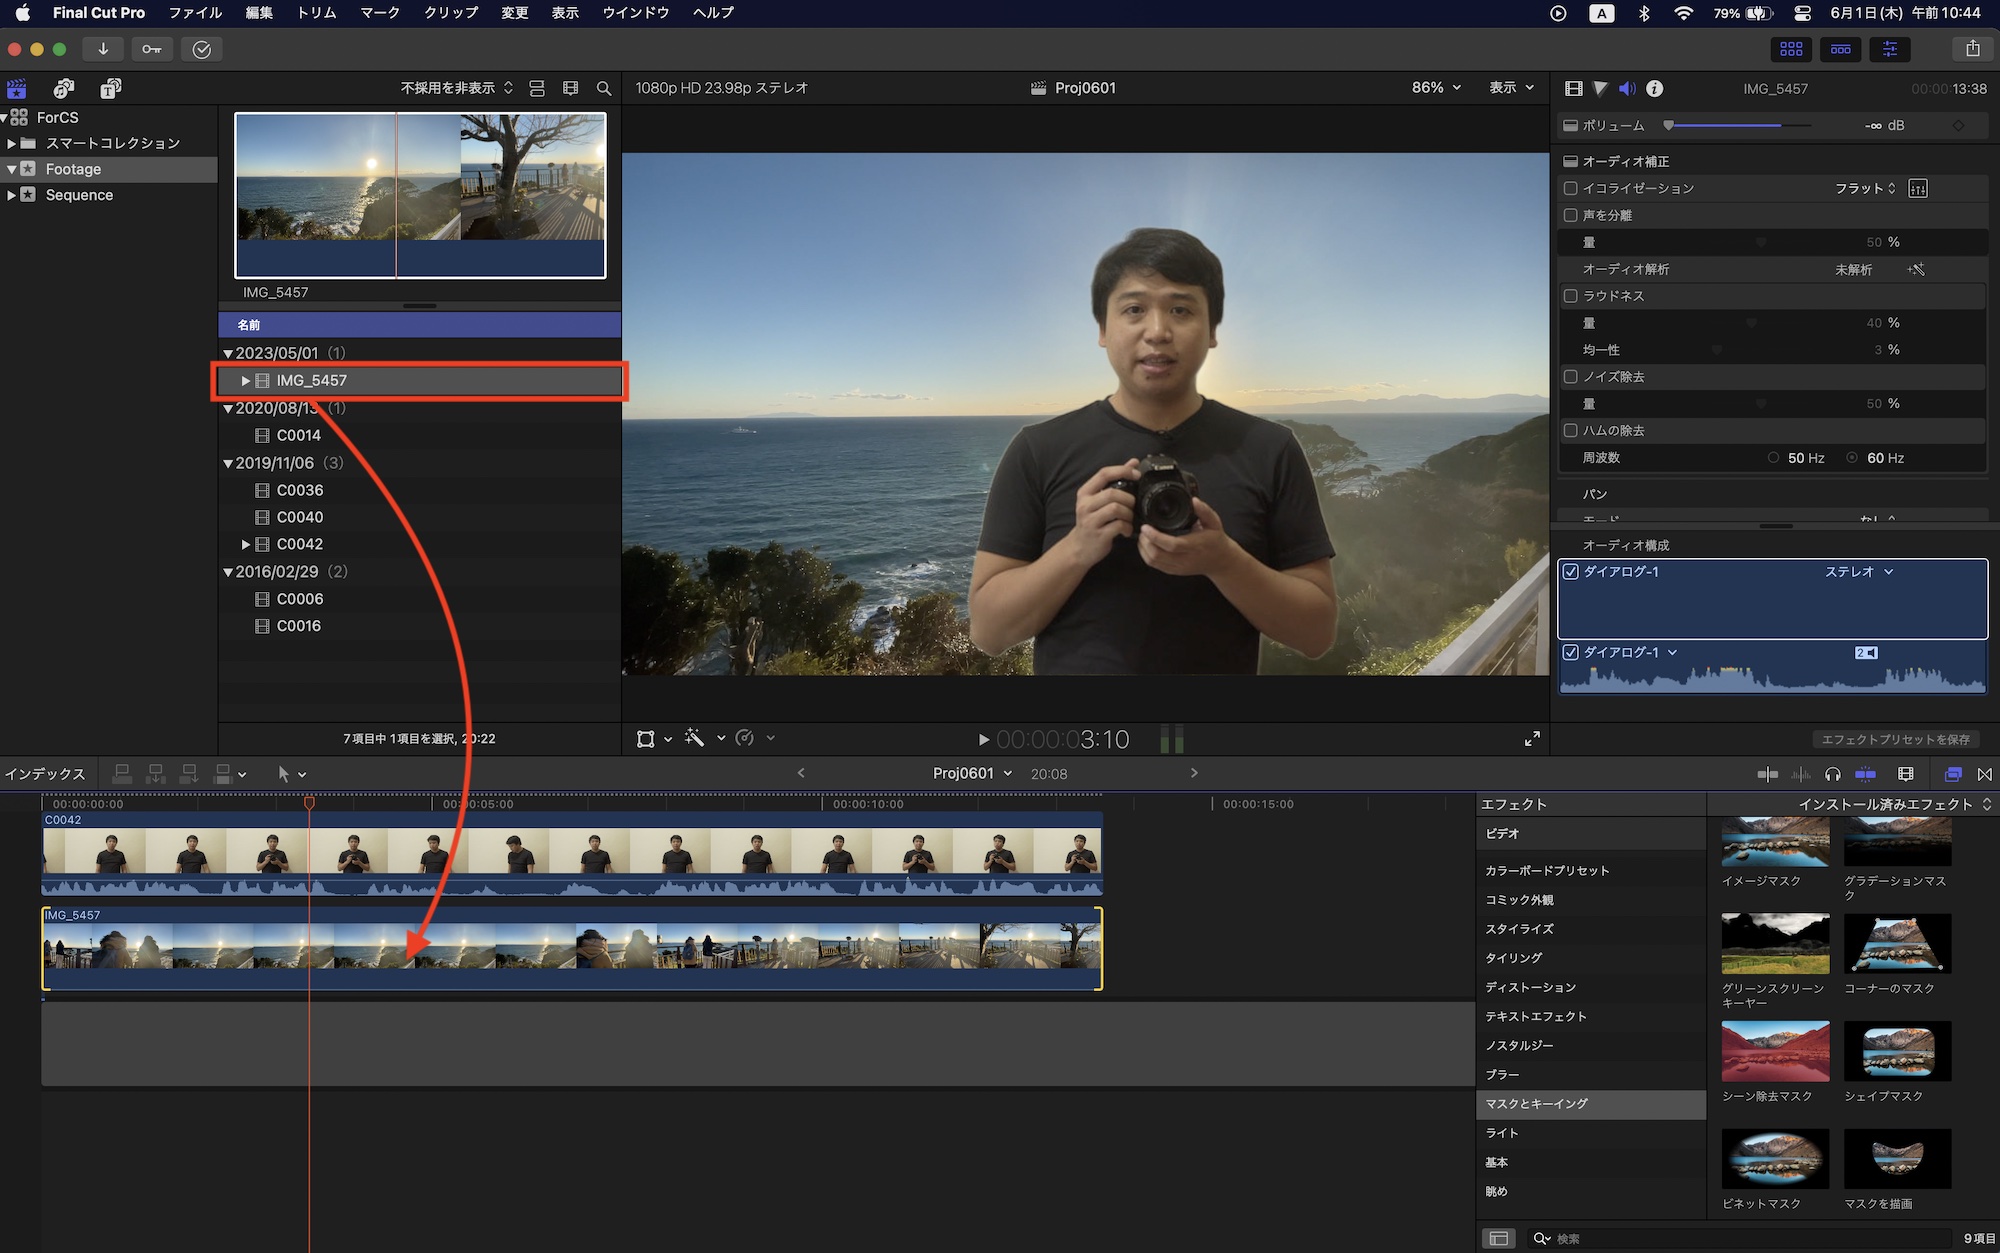The height and width of the screenshot is (1253, 2000).
Task: Toggle timeline audio skimming icon
Action: coord(1801,774)
